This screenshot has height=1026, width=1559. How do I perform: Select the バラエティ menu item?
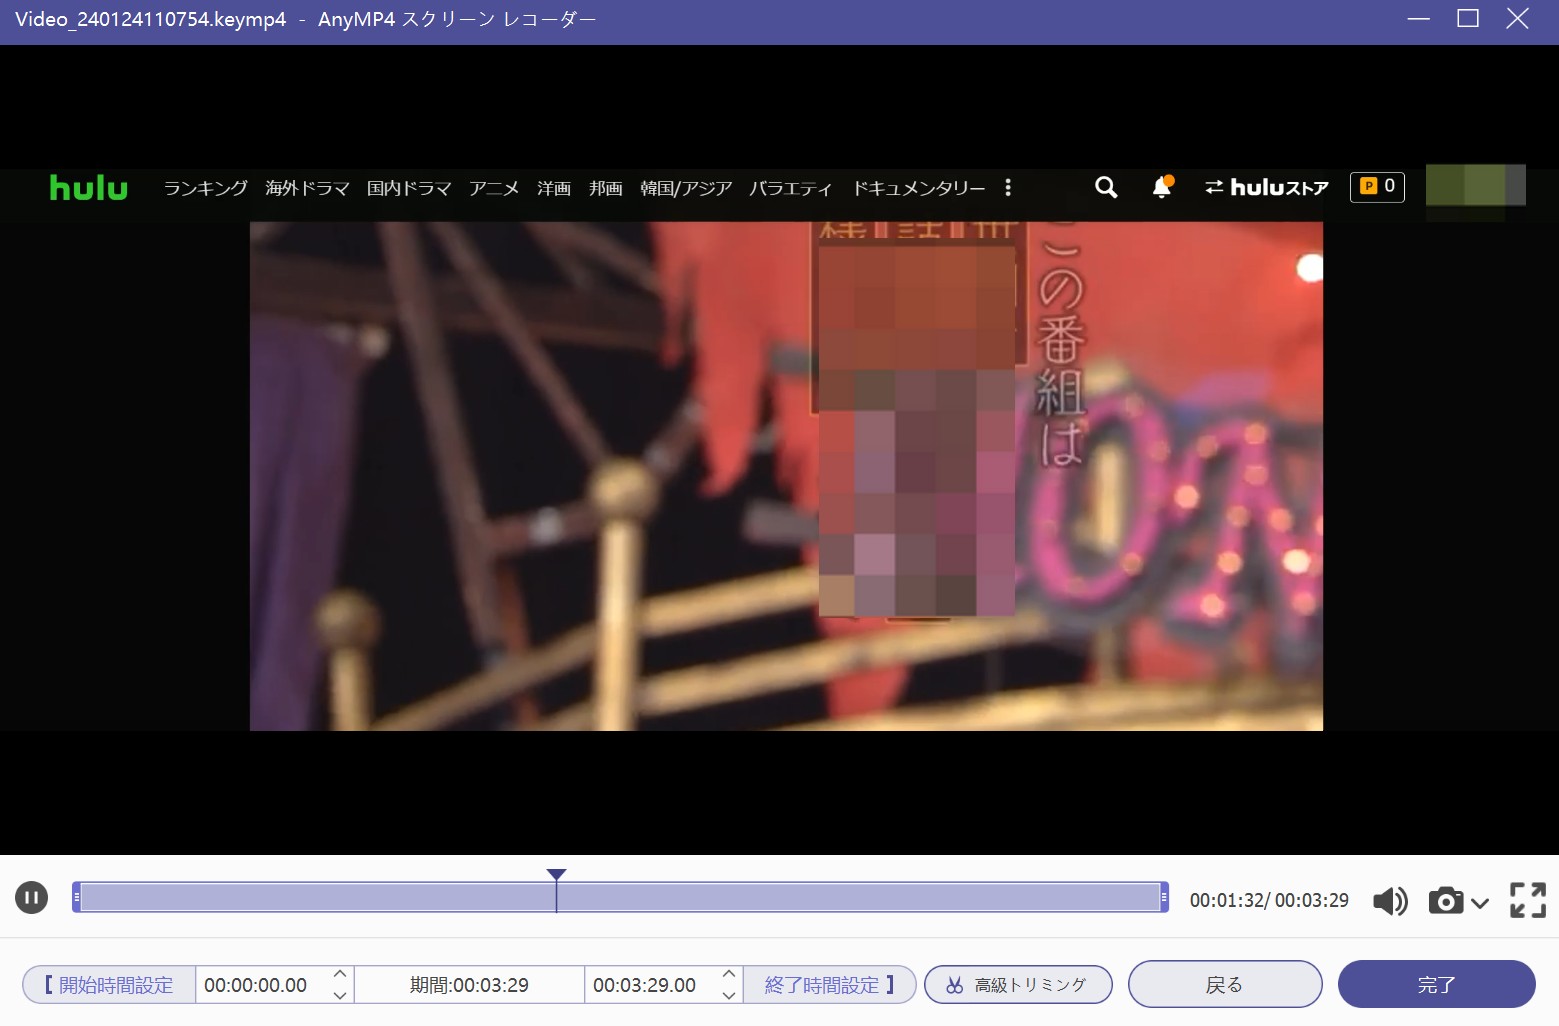pyautogui.click(x=790, y=188)
